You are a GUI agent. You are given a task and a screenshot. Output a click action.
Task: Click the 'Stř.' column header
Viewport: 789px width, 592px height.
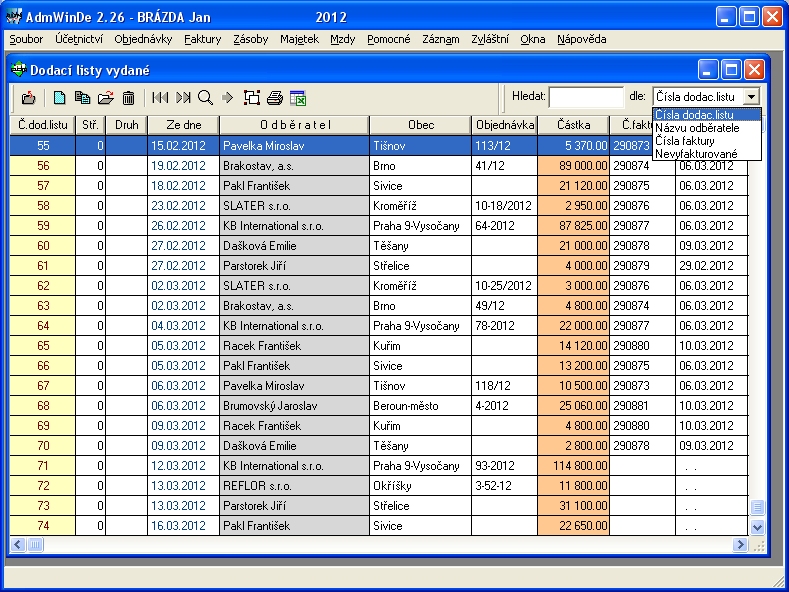coord(91,125)
